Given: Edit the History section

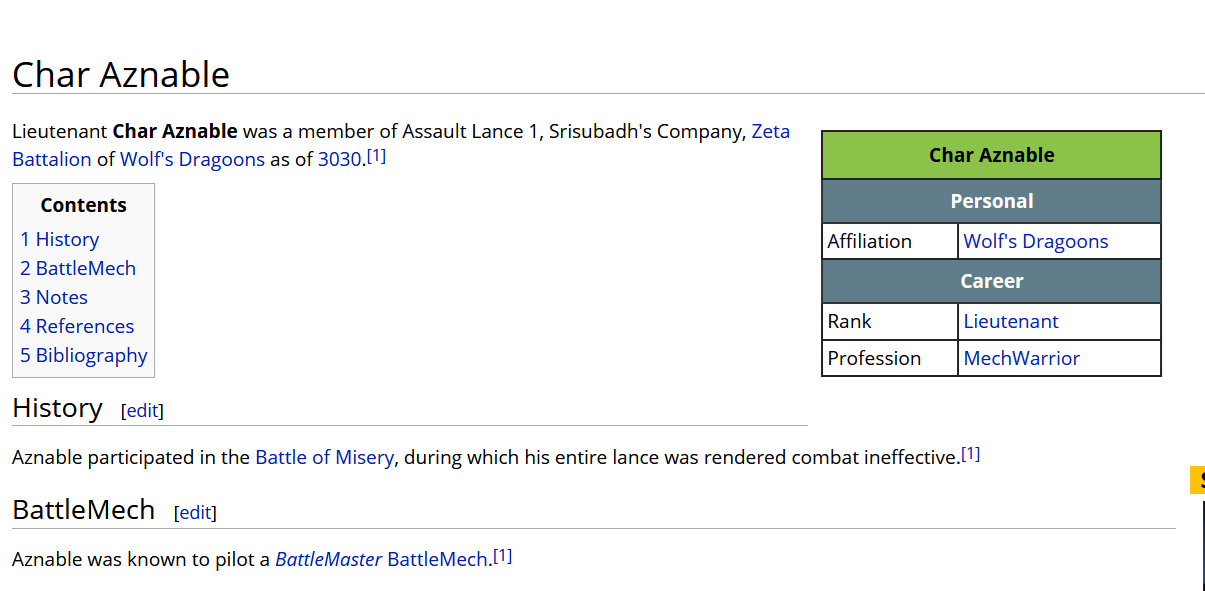Looking at the screenshot, I should coord(142,410).
